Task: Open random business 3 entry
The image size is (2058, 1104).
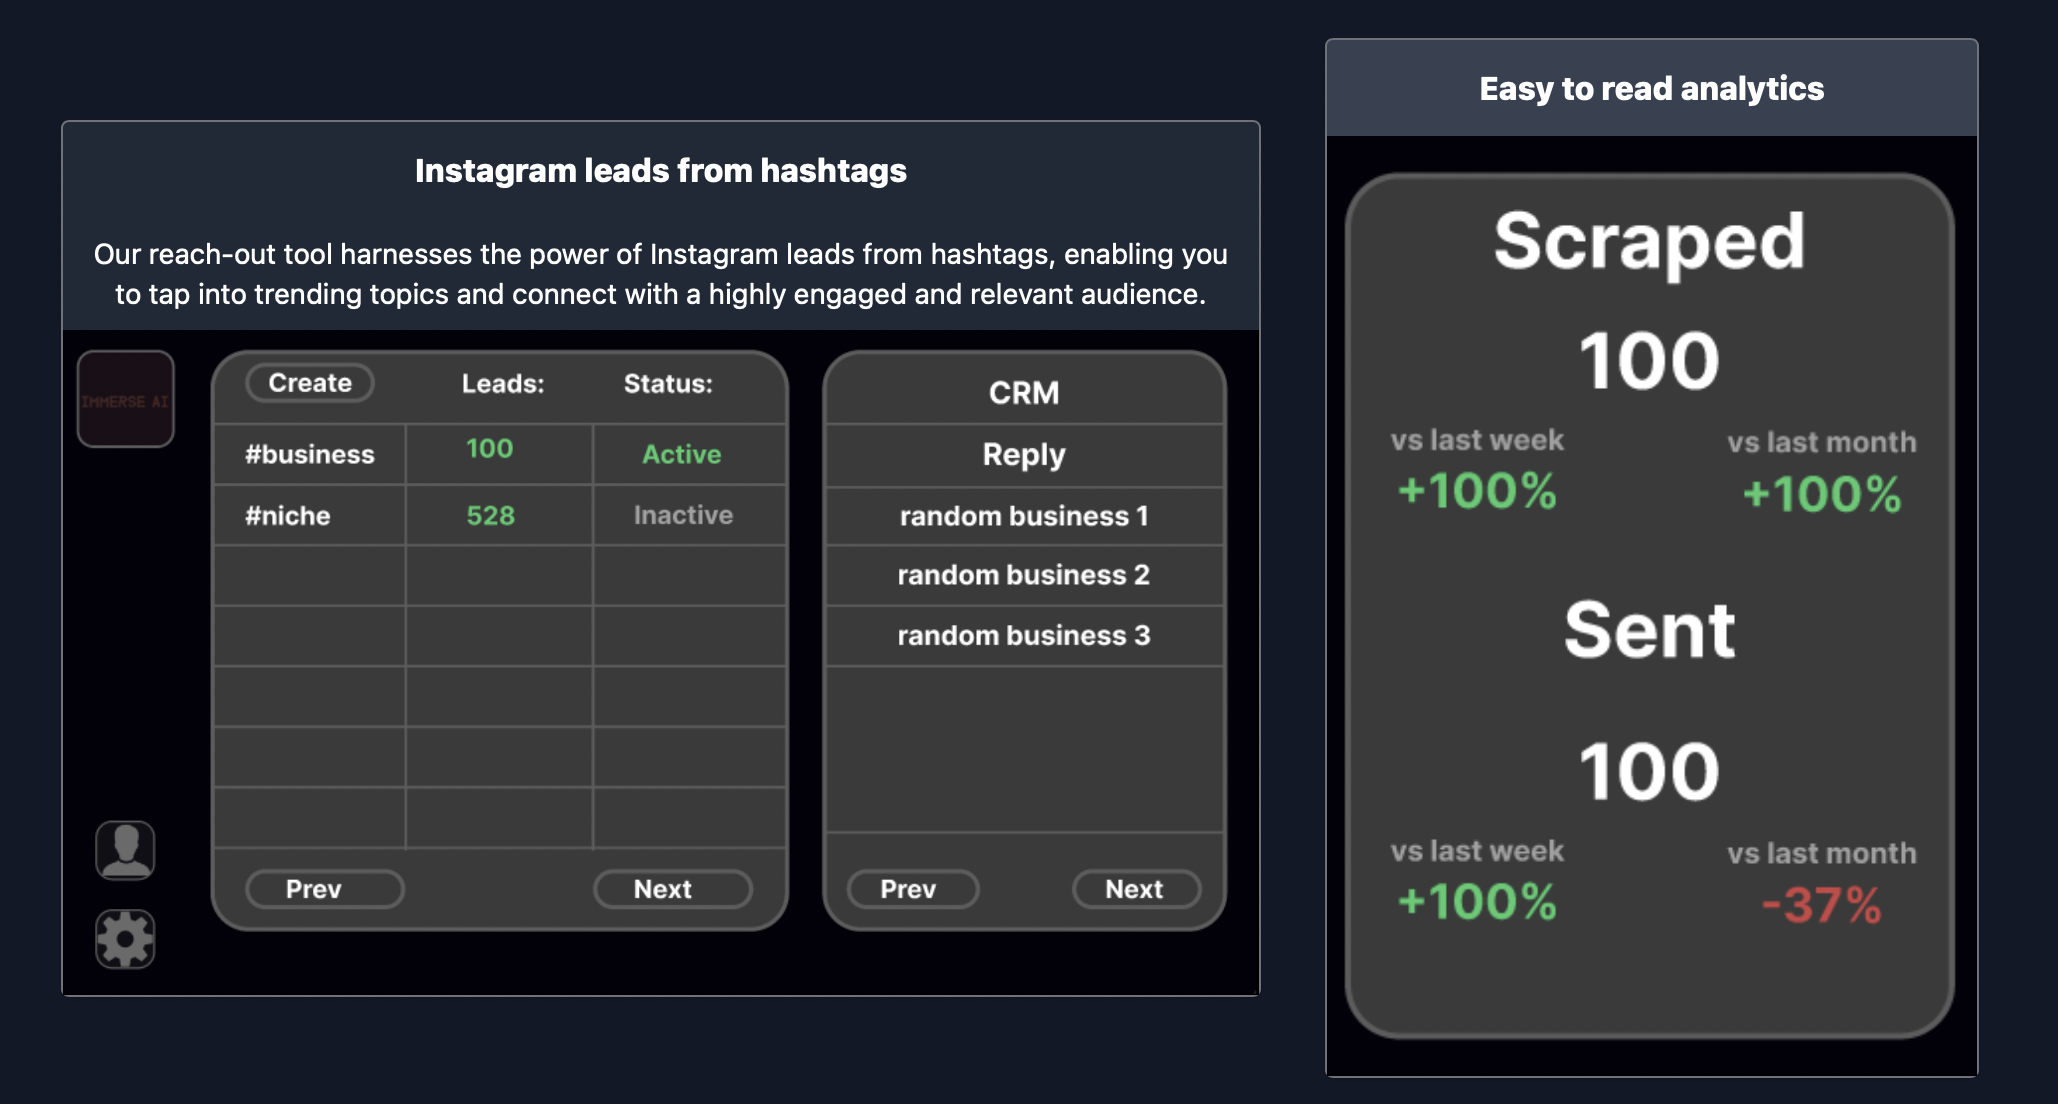Action: [x=1024, y=636]
